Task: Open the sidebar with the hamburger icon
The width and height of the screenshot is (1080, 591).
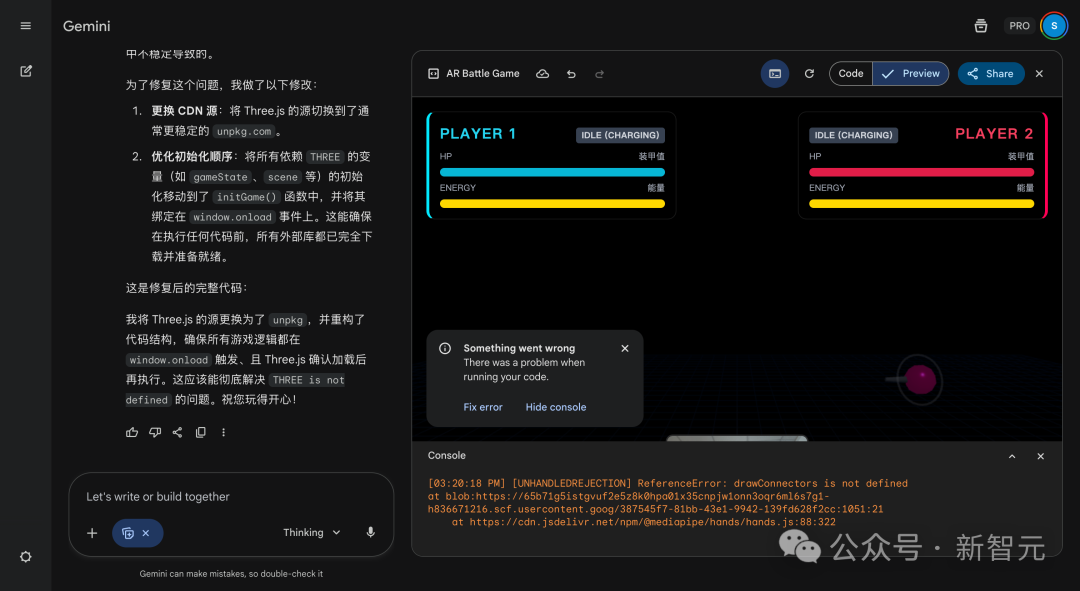Action: (25, 25)
